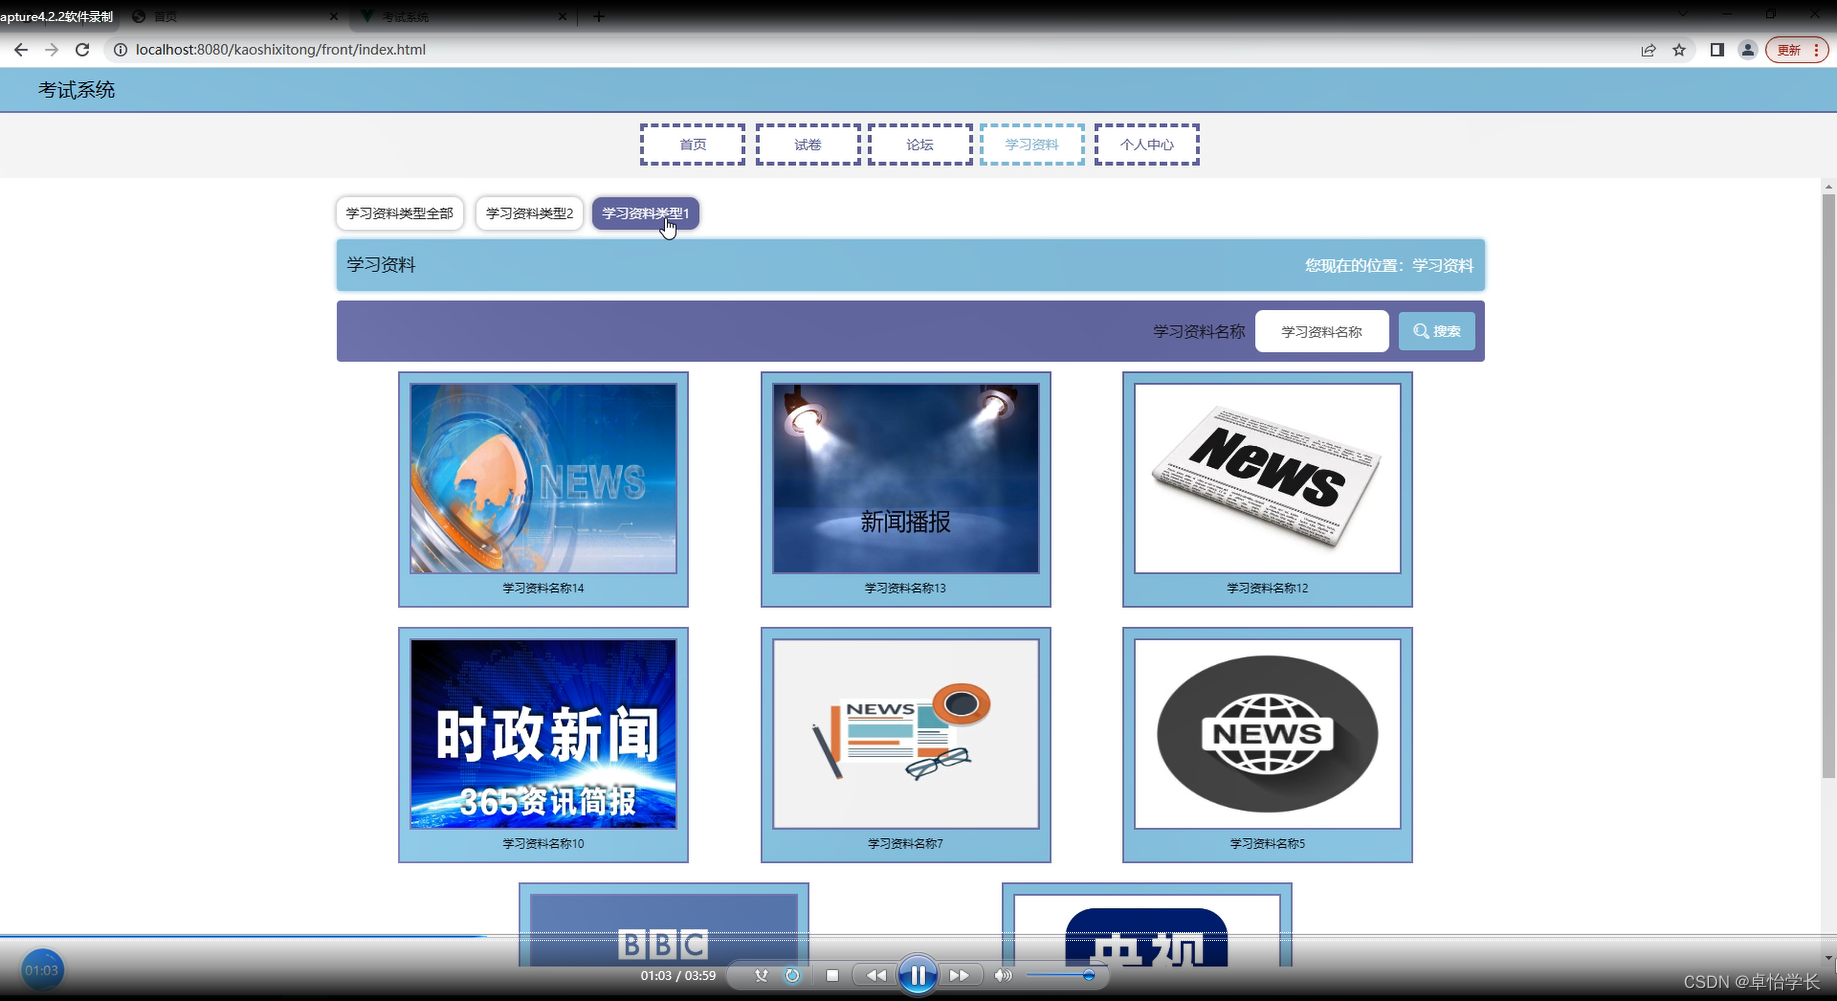Click the 学习资料名称5 caption

pyautogui.click(x=1267, y=844)
